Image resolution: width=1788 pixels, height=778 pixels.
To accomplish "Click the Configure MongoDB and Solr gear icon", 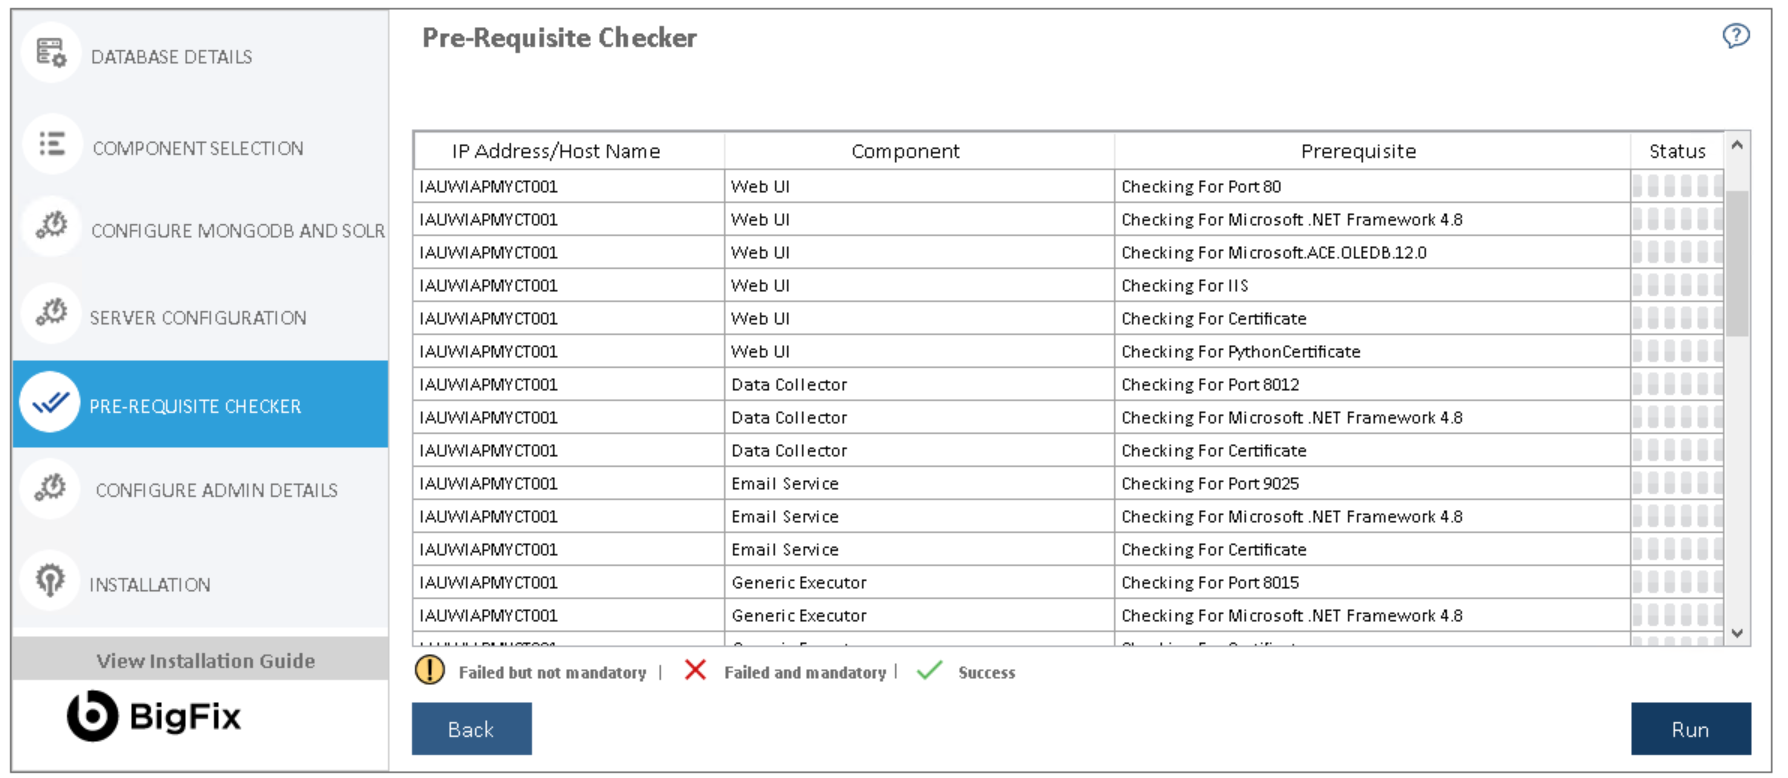I will tap(51, 226).
